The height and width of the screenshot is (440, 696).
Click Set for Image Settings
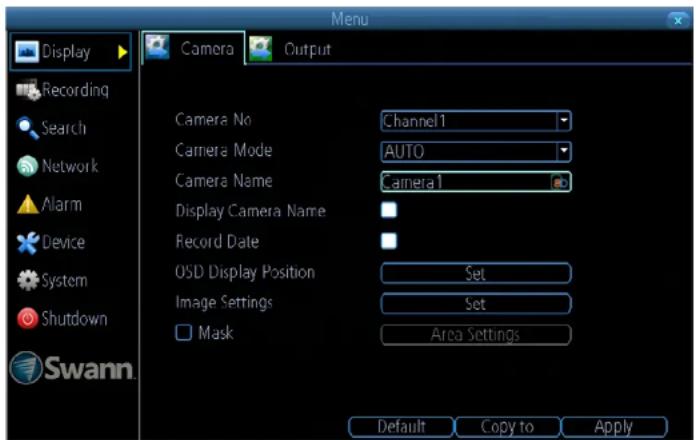click(476, 304)
